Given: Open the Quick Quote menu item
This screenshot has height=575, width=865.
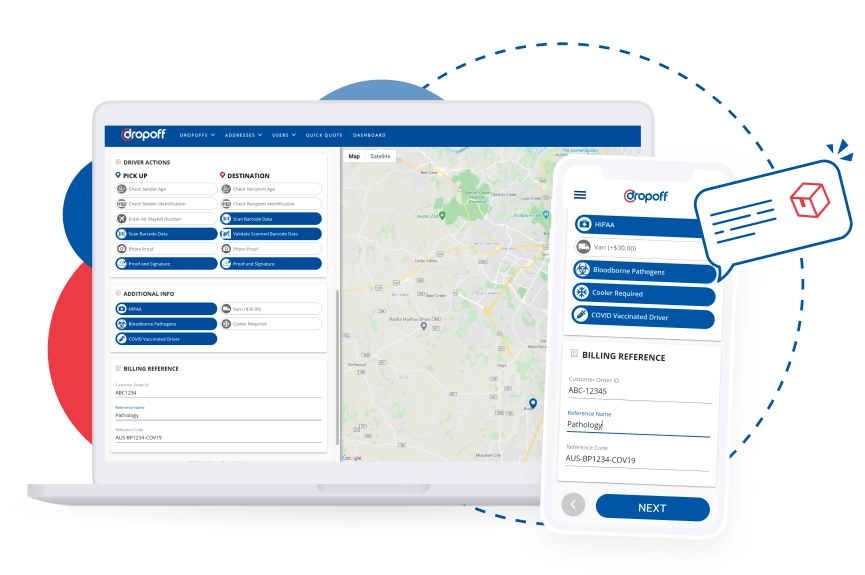Looking at the screenshot, I should pos(324,135).
